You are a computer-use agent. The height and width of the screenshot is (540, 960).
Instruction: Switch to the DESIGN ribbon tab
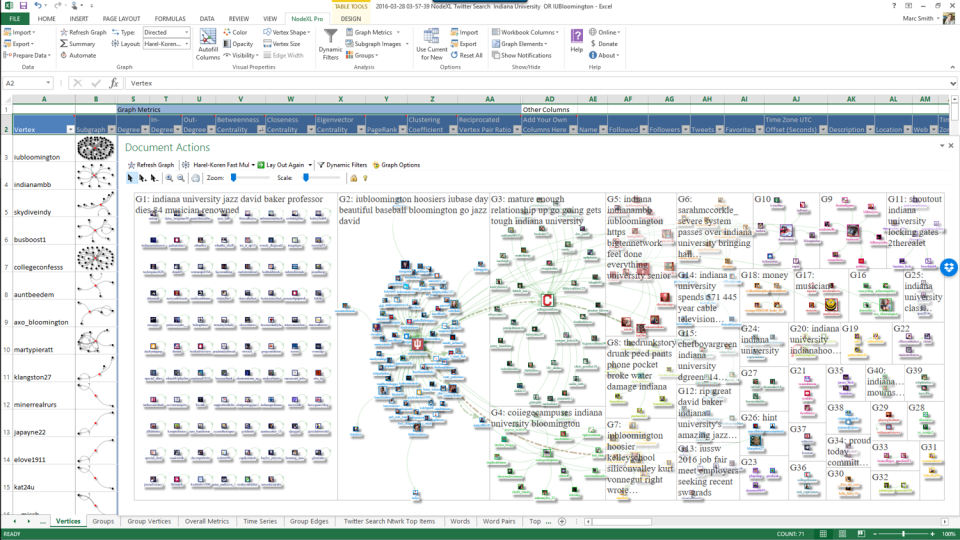tap(351, 19)
